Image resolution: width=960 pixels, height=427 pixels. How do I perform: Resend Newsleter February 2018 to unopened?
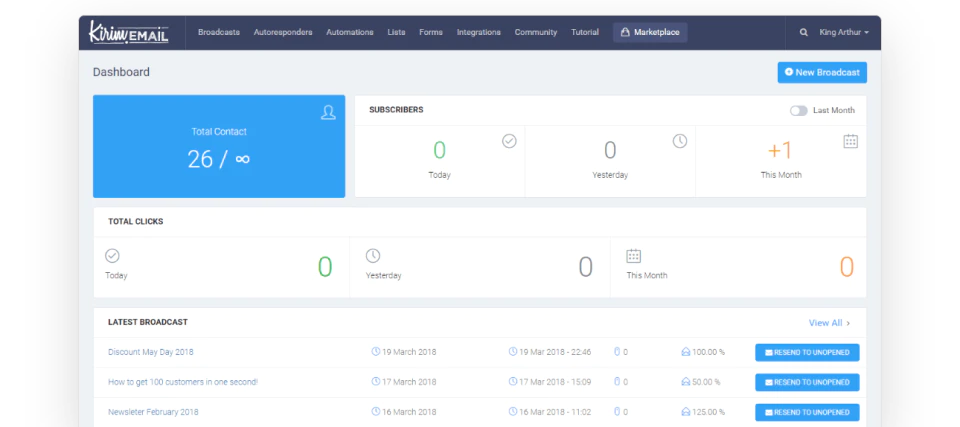coord(807,412)
